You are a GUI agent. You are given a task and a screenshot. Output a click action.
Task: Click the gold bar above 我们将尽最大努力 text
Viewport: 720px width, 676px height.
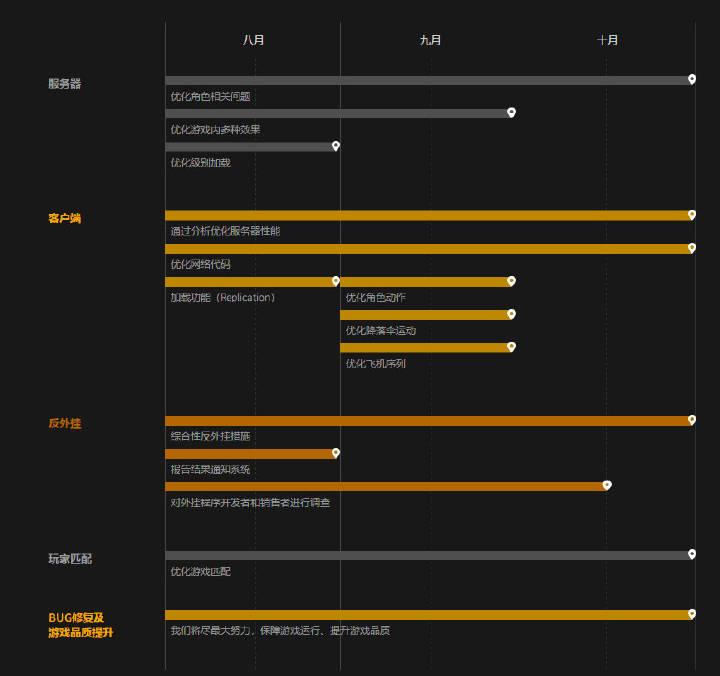pyautogui.click(x=428, y=615)
